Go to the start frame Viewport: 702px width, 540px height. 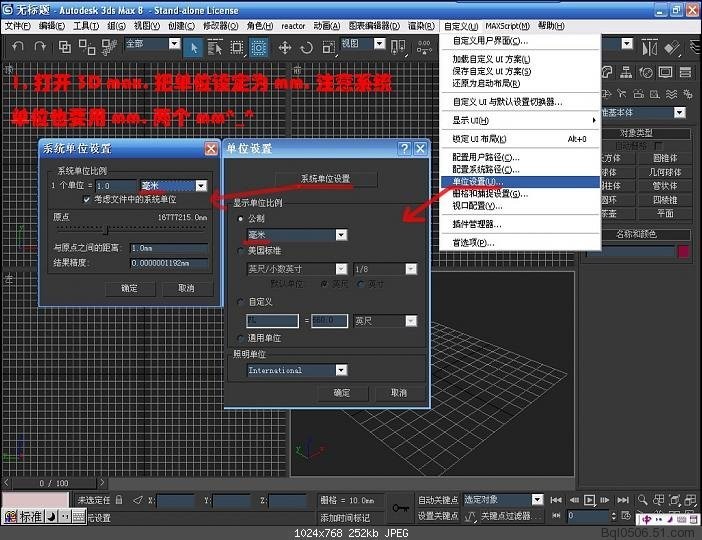(556, 500)
